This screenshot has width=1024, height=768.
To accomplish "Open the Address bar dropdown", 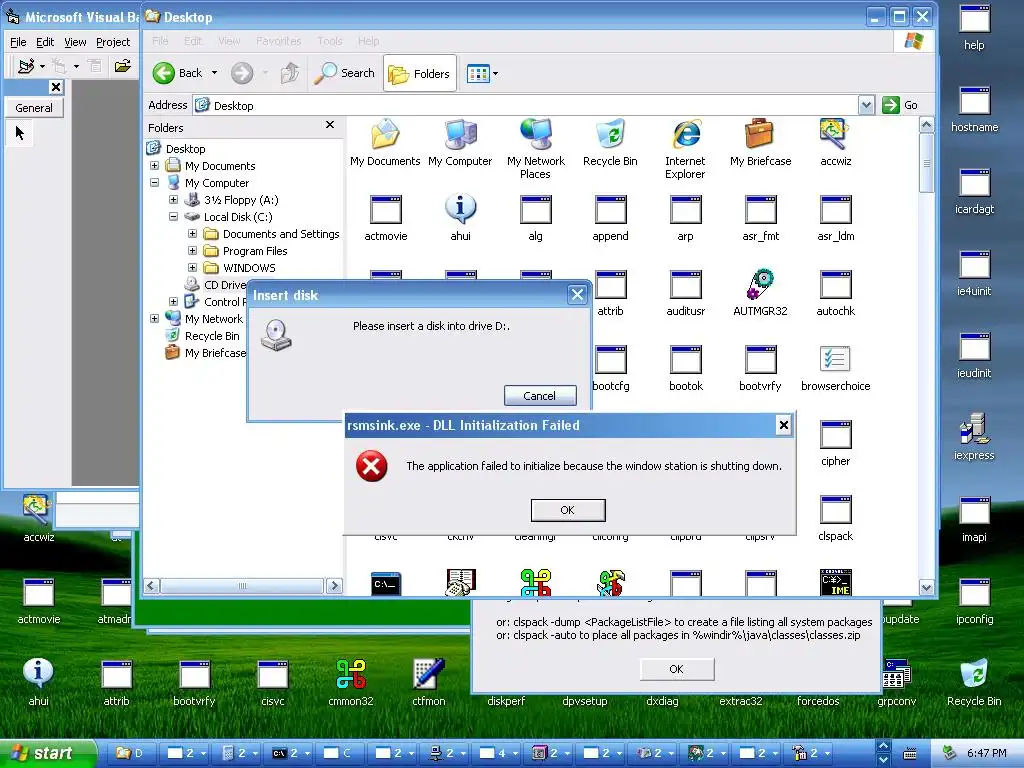I will point(866,105).
